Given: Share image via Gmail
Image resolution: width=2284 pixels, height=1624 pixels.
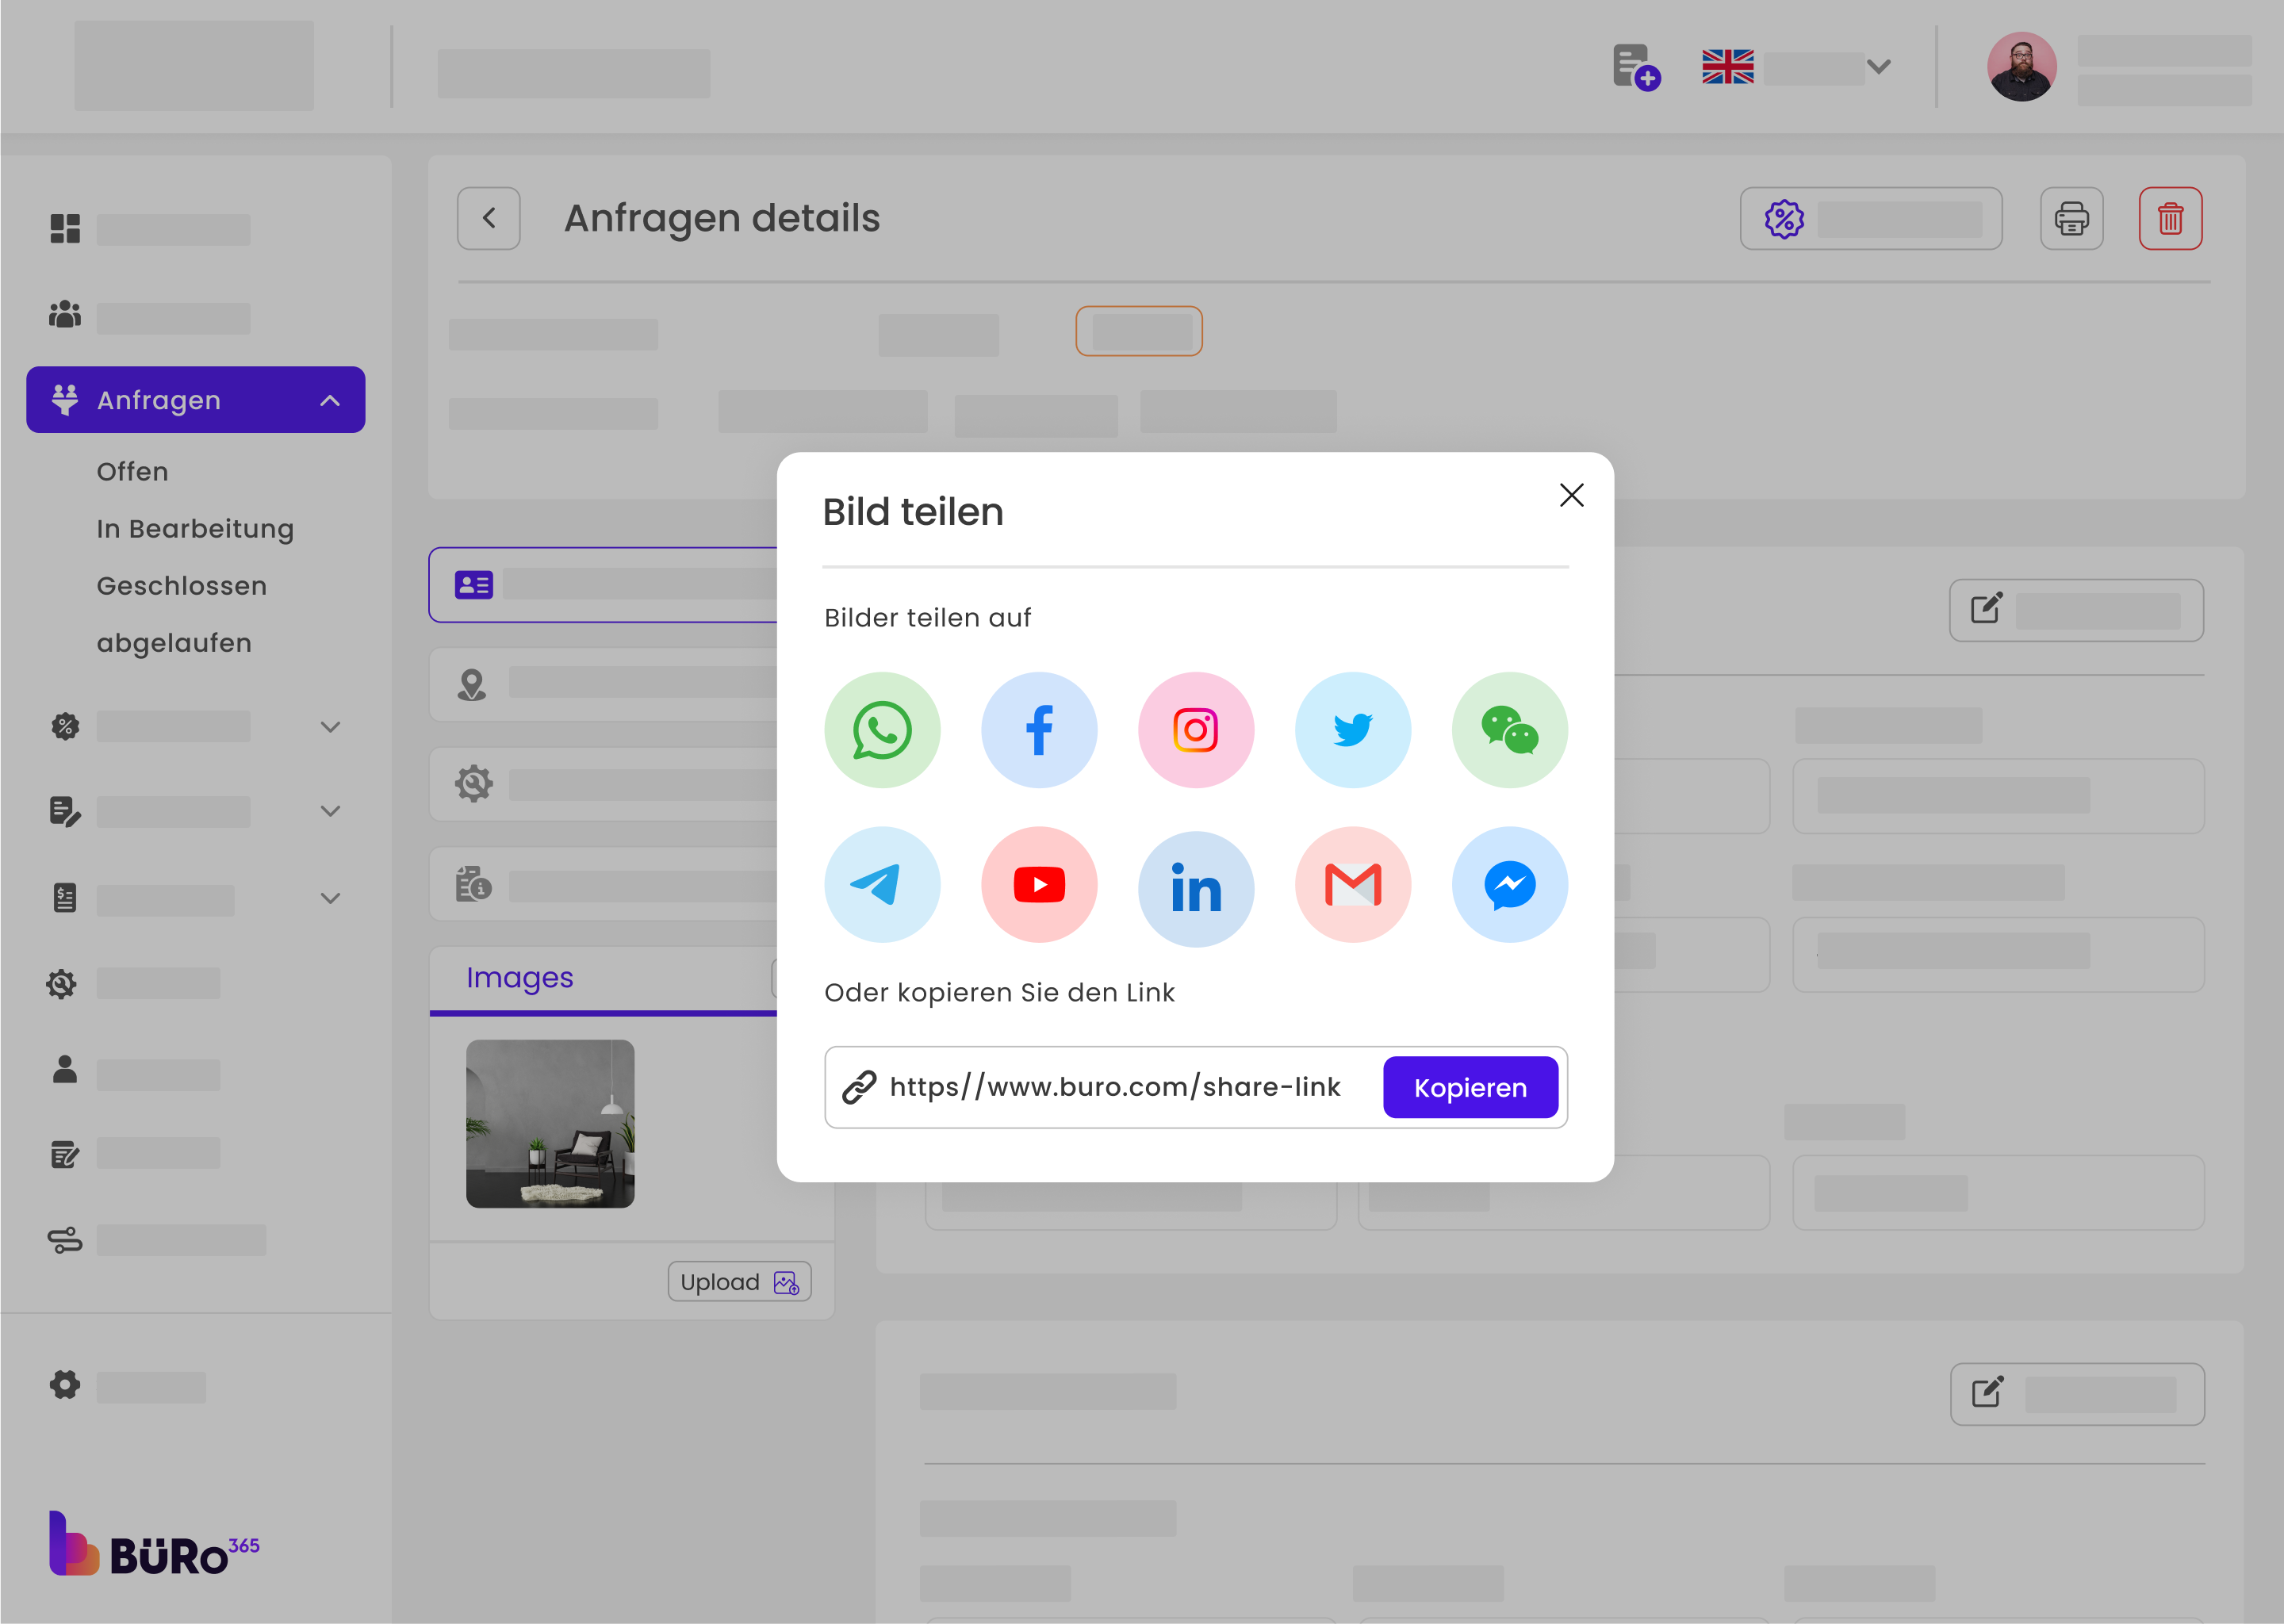Looking at the screenshot, I should pos(1353,885).
